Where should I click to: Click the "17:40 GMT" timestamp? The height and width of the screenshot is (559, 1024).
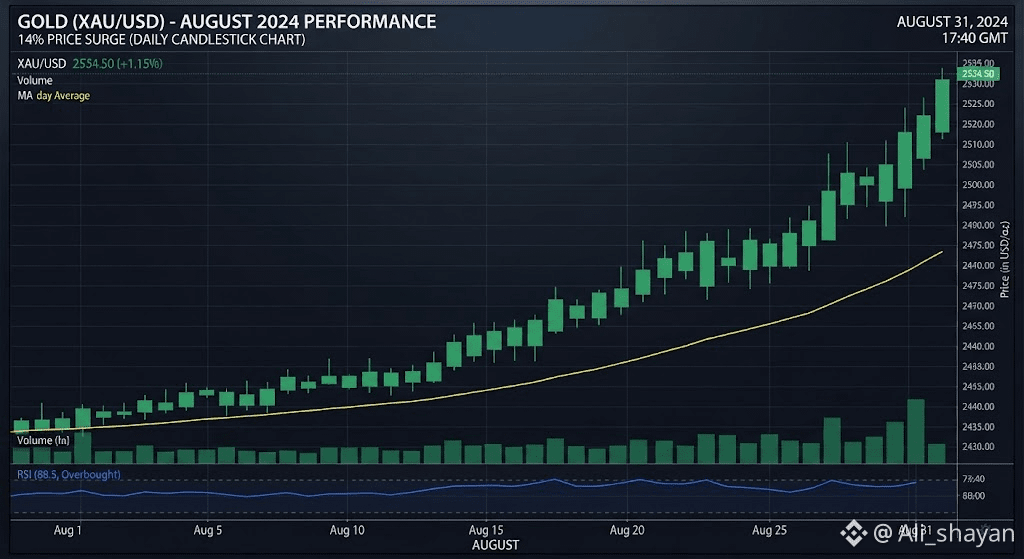(974, 39)
